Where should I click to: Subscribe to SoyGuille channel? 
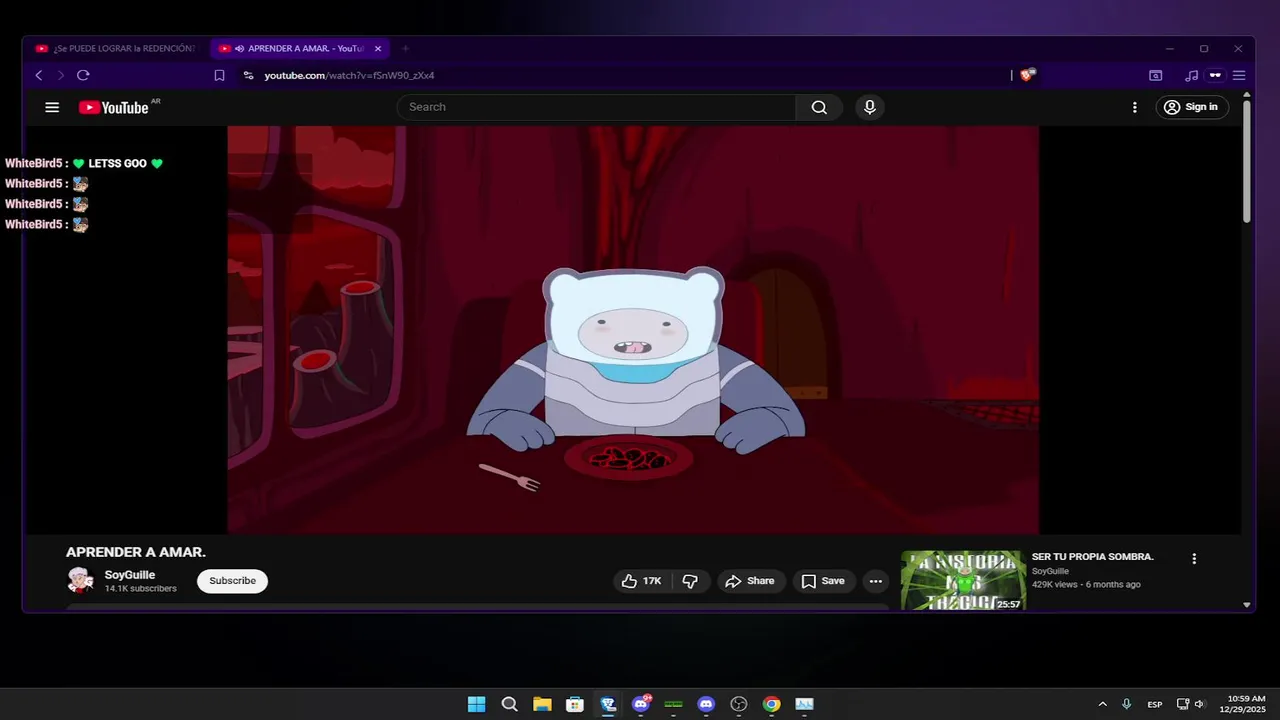(232, 581)
